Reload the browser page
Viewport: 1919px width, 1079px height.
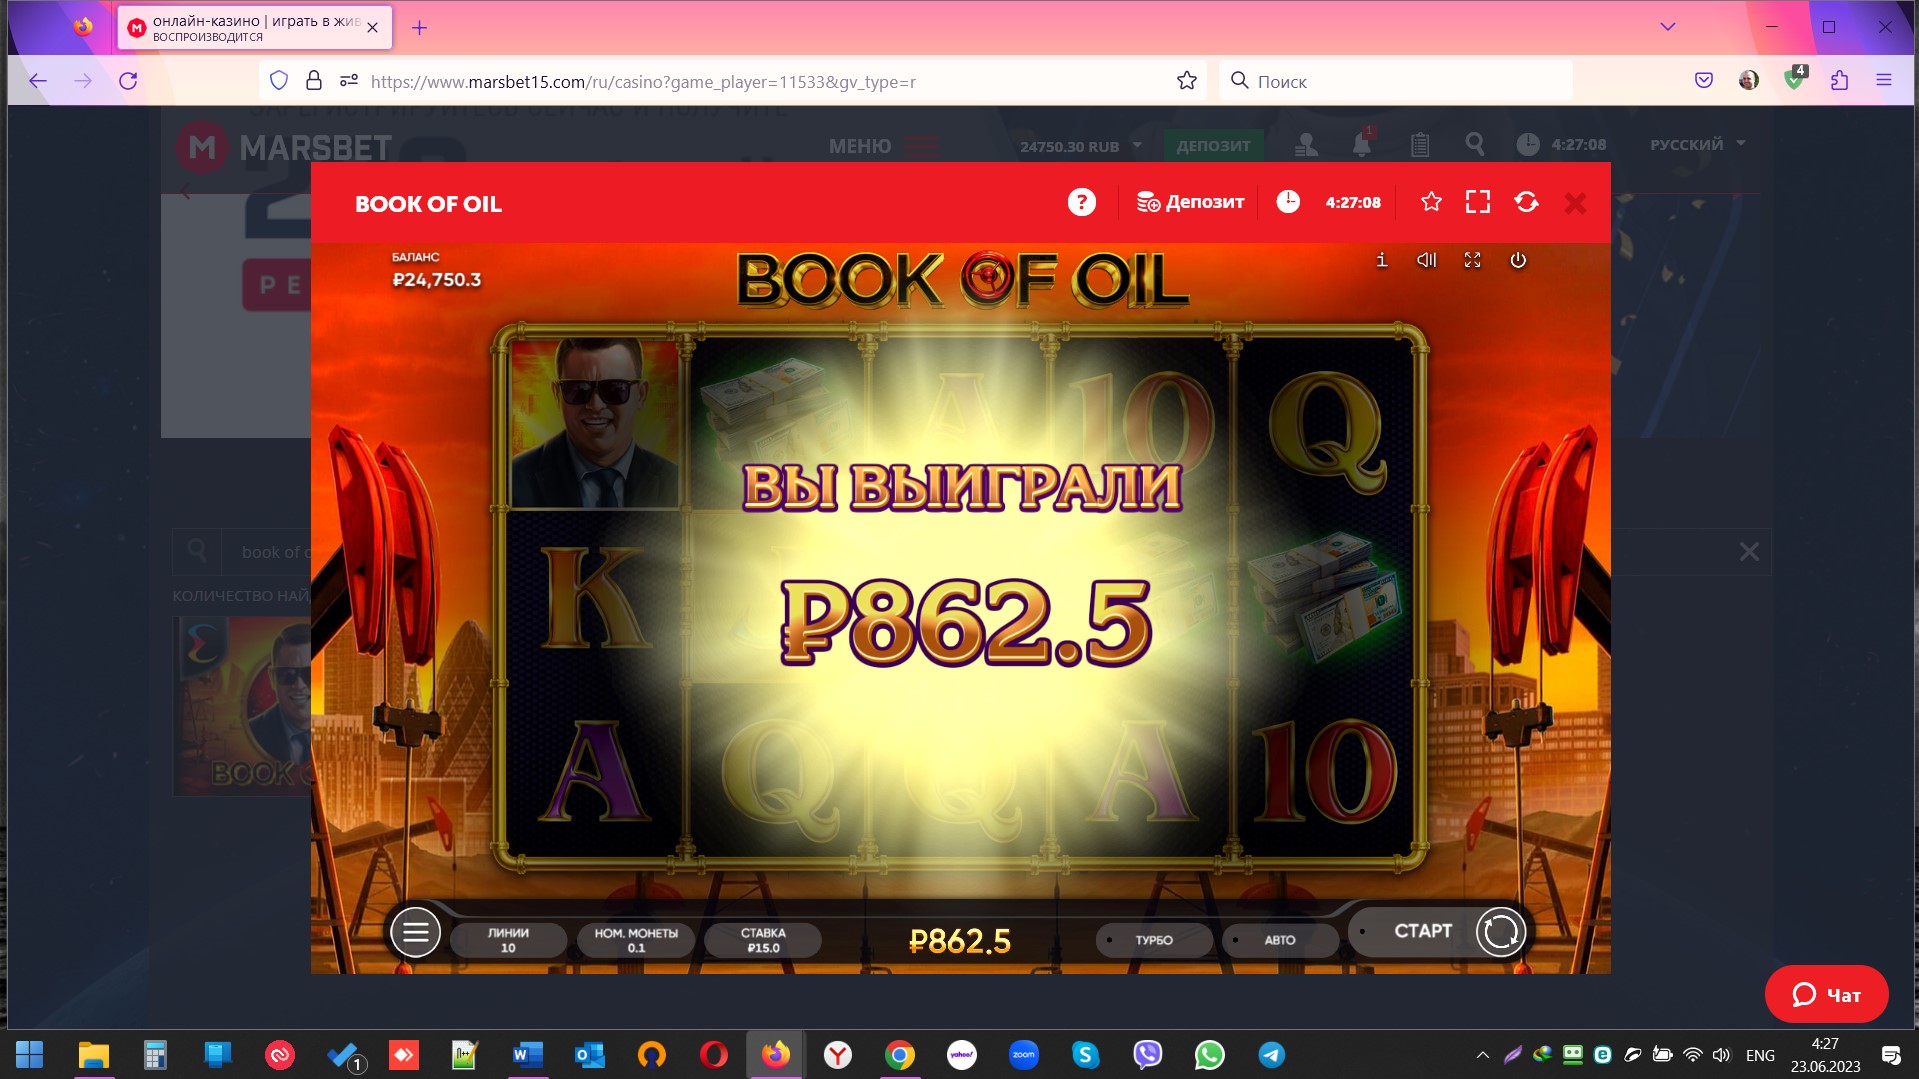click(128, 81)
